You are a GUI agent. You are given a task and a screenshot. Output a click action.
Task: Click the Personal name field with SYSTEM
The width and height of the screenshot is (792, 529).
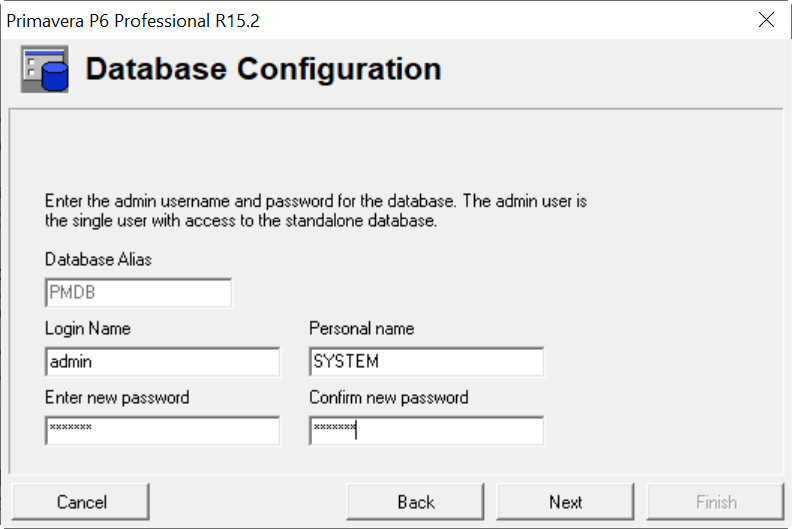click(x=426, y=362)
